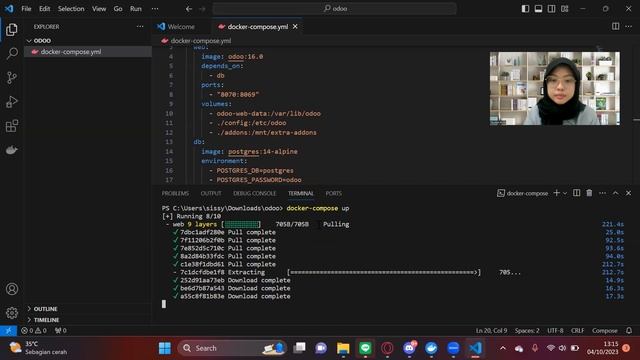Toggle the primary side bar layout icon
This screenshot has height=360, width=640.
pos(525,9)
